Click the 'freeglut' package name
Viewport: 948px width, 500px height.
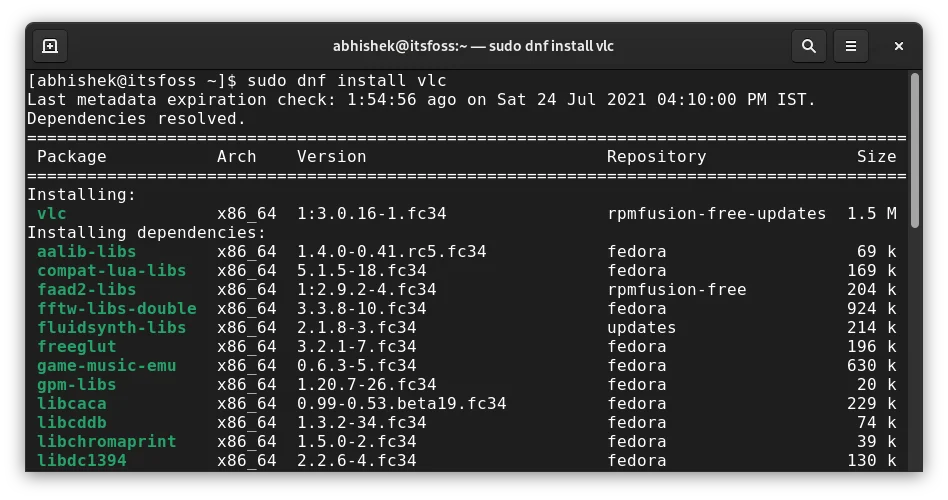click(x=76, y=346)
